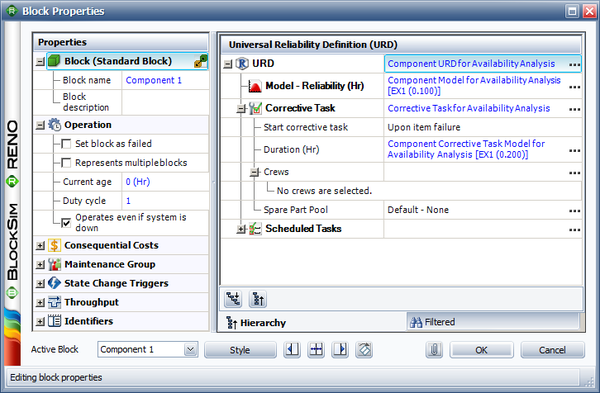Open the Active Block dropdown
Screen dimensions: 600x393
(190, 349)
